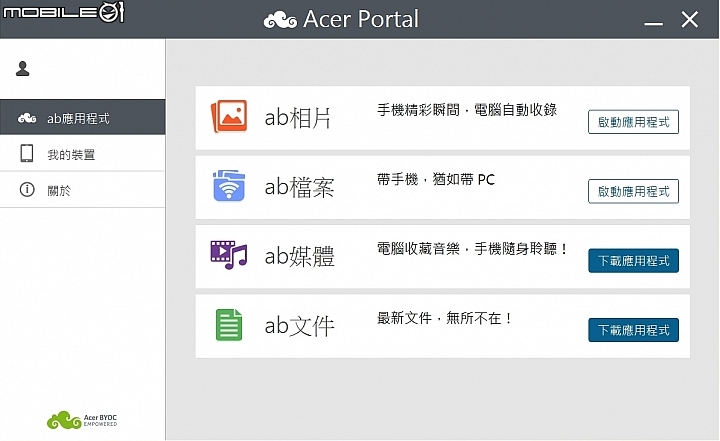The image size is (720, 441).
Task: Click the Acer Portal title text
Action: click(x=361, y=19)
